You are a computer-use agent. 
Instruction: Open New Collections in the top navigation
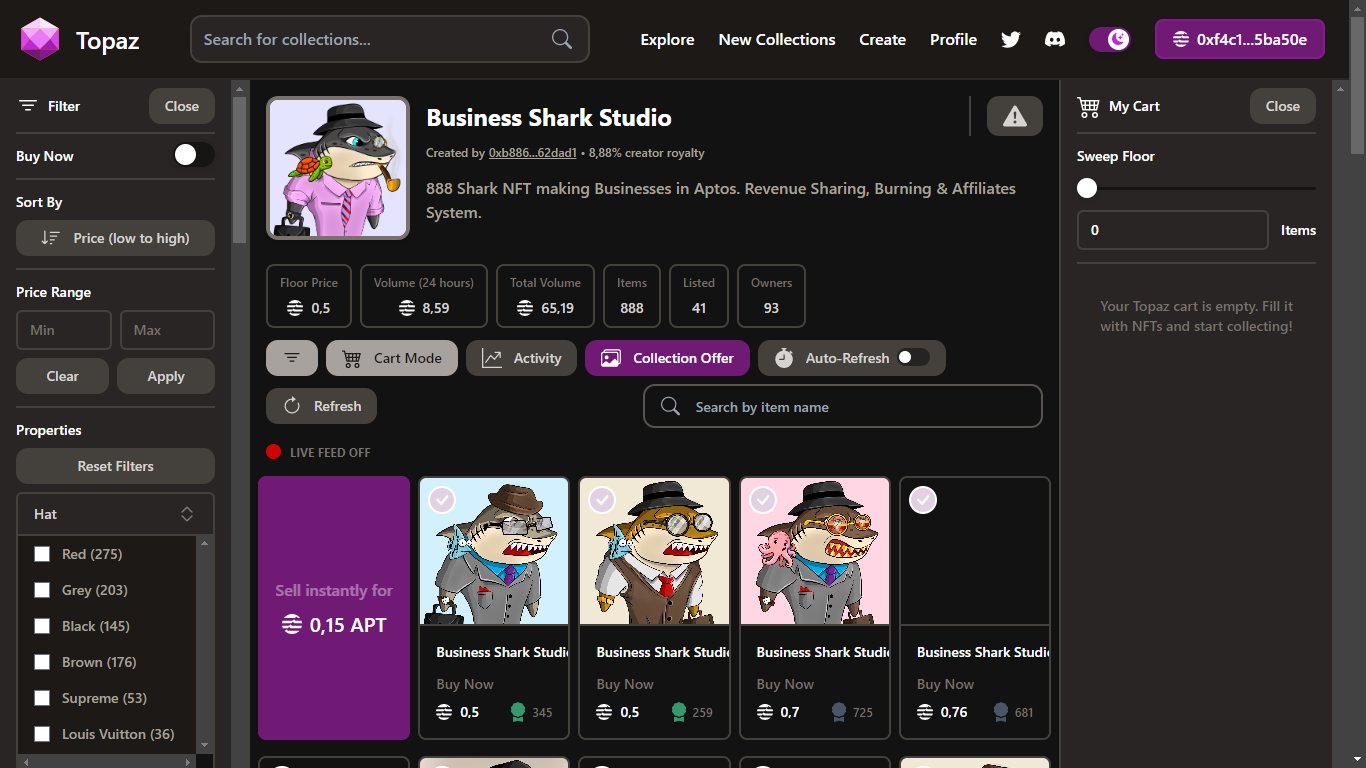[777, 39]
